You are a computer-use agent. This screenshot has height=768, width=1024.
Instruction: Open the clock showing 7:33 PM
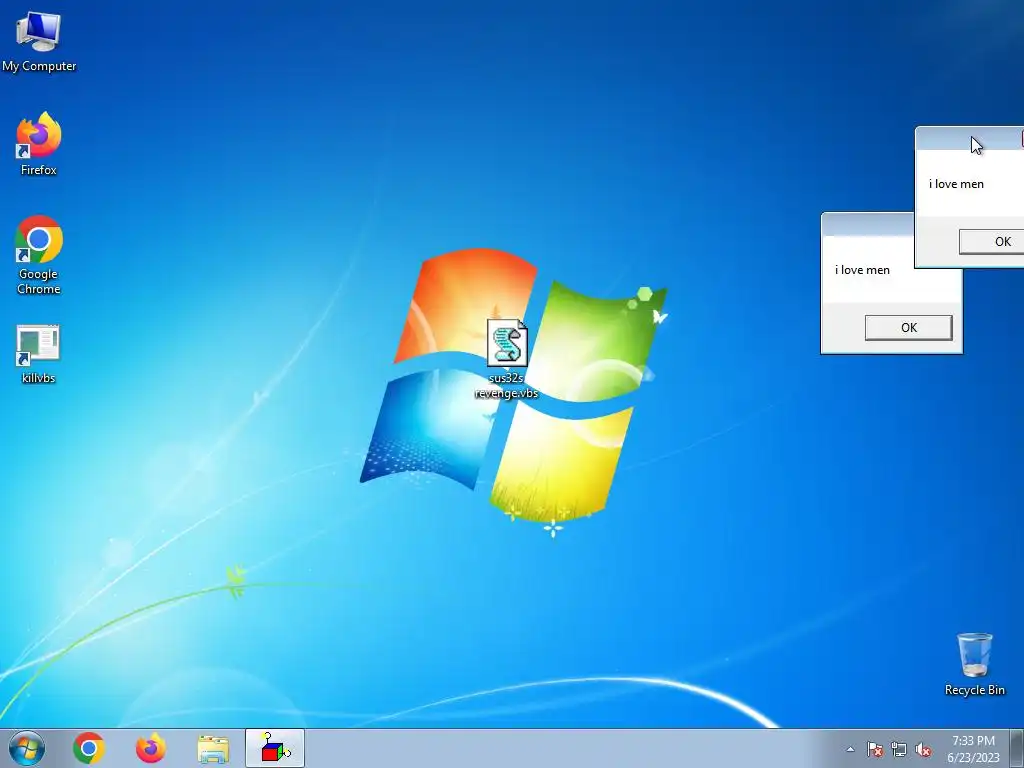point(974,749)
